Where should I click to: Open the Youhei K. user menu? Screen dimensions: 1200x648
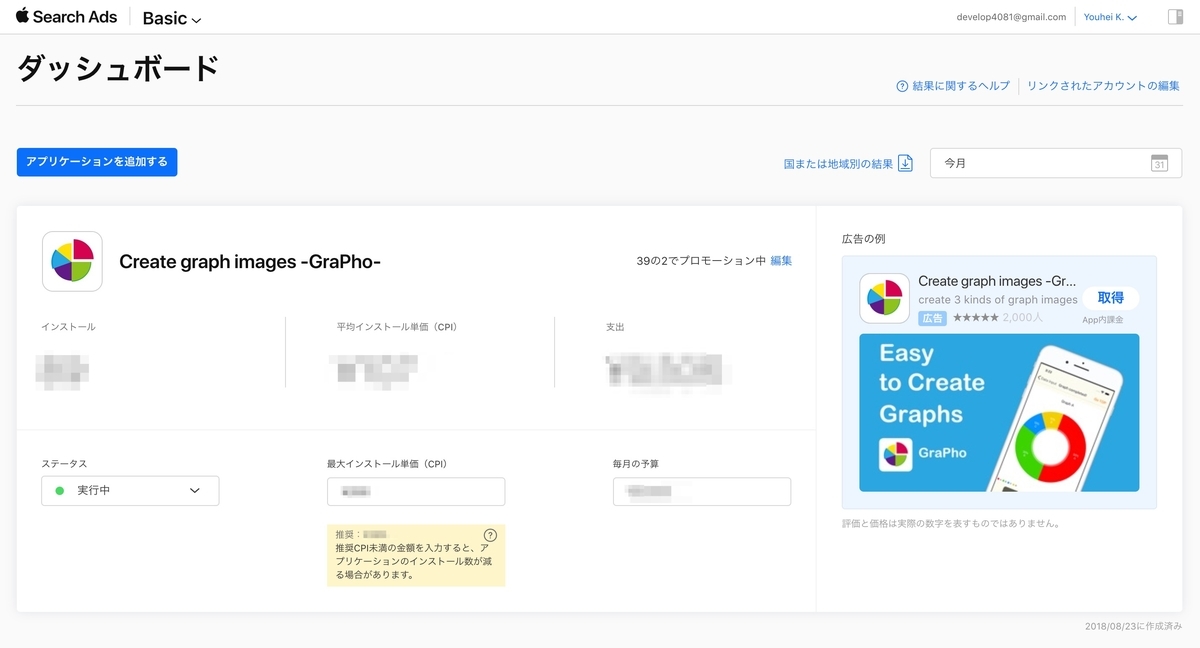coord(1110,17)
